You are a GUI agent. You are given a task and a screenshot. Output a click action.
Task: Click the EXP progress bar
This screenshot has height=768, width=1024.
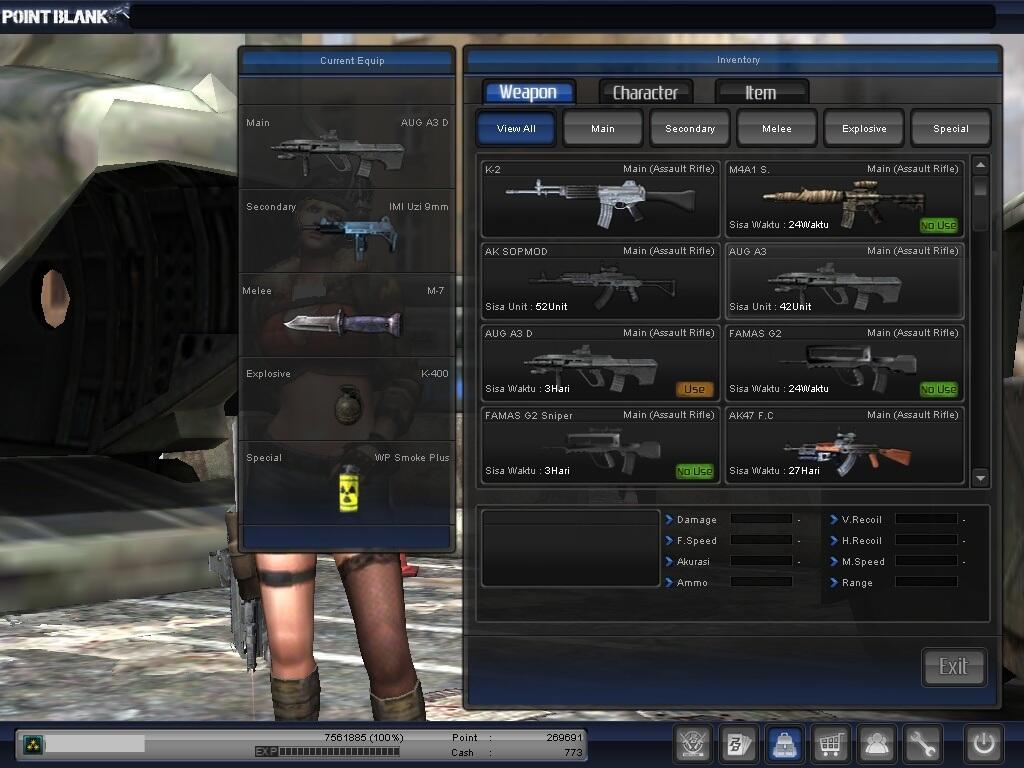pyautogui.click(x=340, y=751)
